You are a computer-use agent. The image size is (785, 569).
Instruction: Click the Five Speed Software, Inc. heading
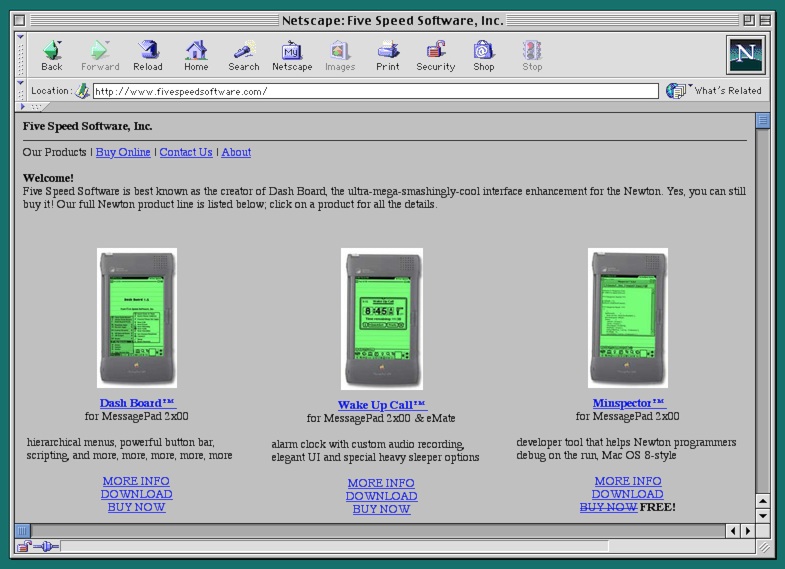pos(87,126)
